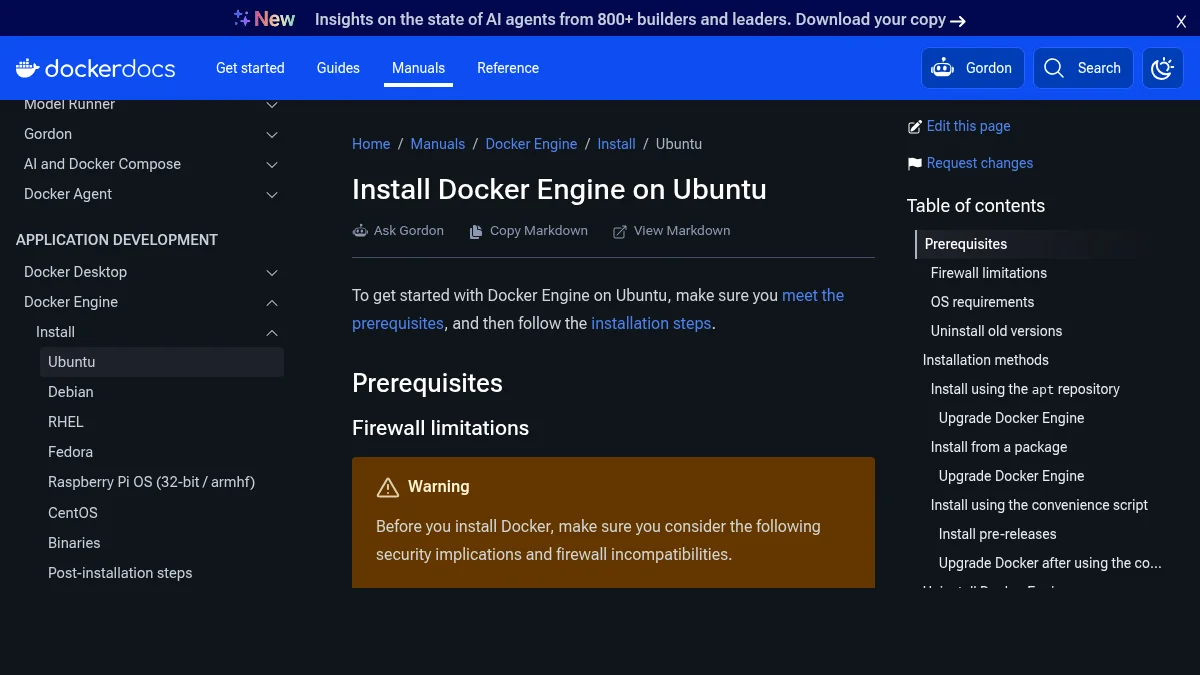Follow the banner Download your copy arrow

(x=958, y=20)
